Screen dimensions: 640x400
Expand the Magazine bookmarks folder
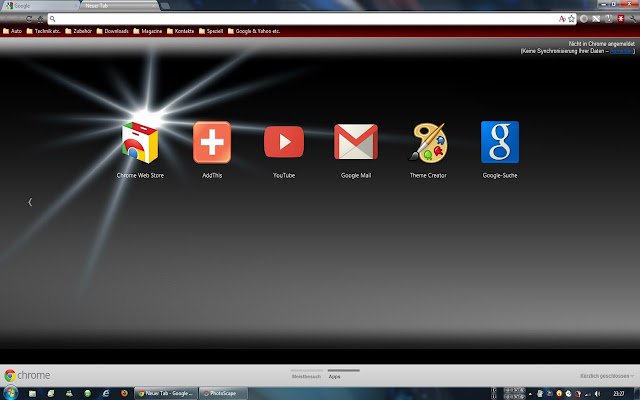(x=147, y=31)
